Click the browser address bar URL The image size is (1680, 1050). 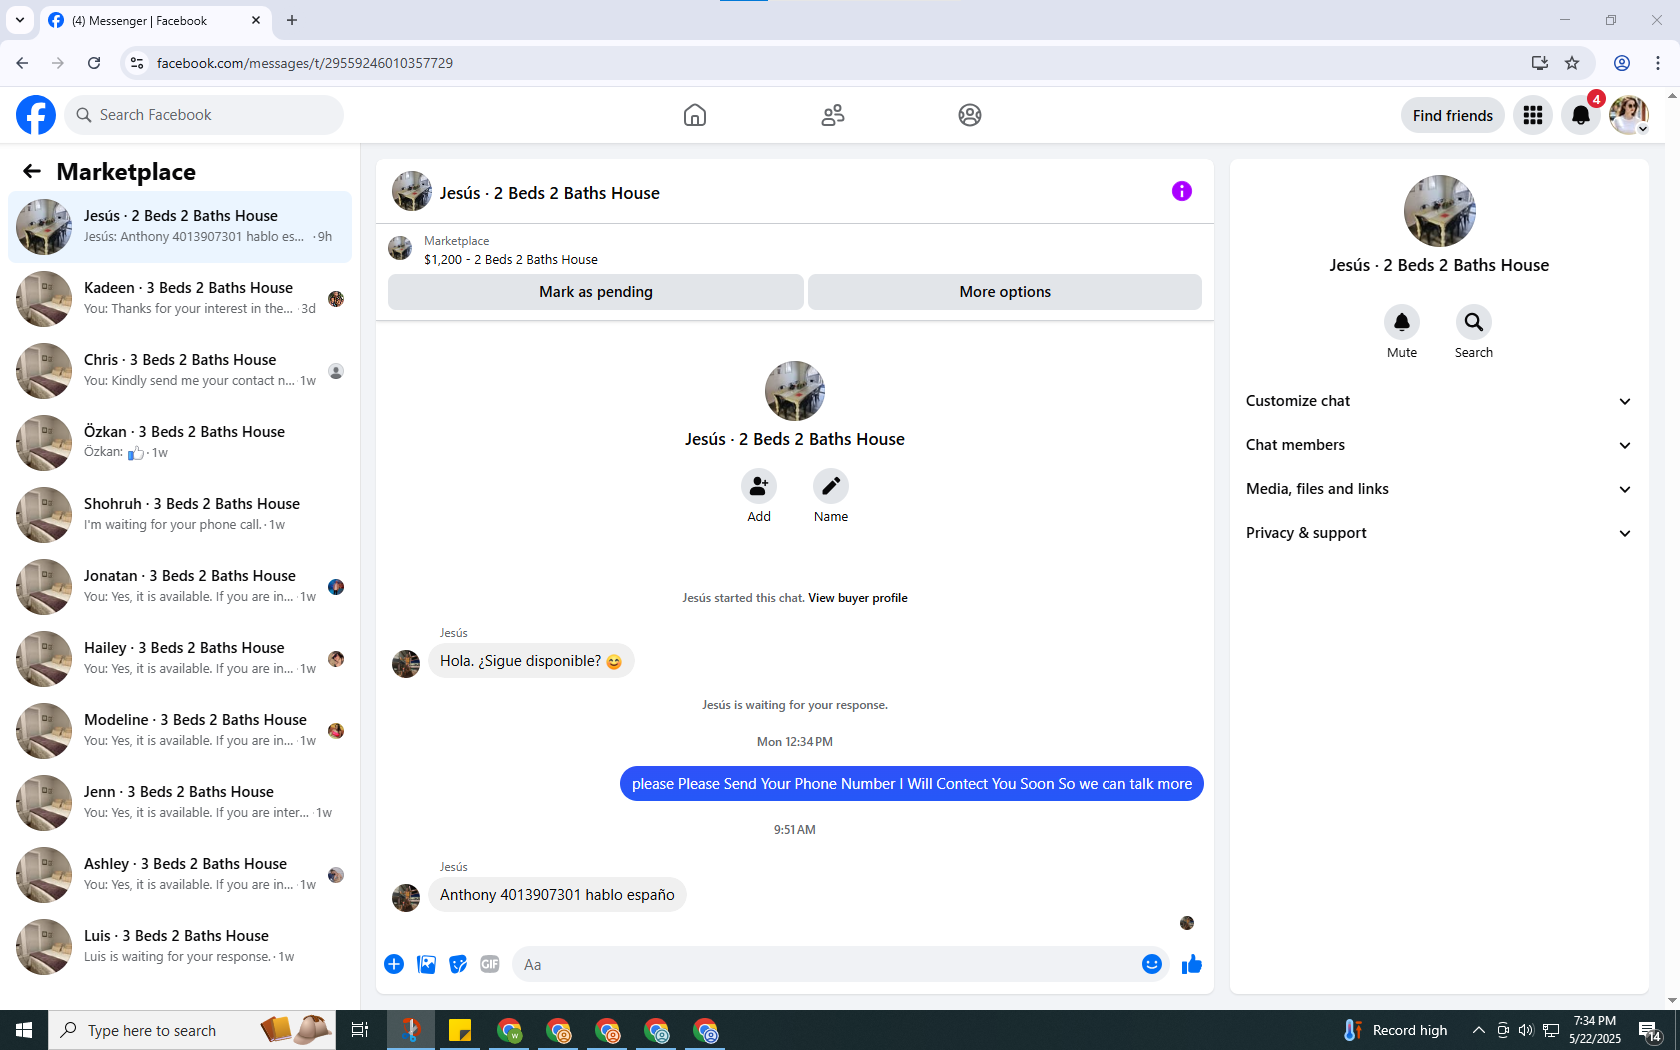[x=305, y=63]
